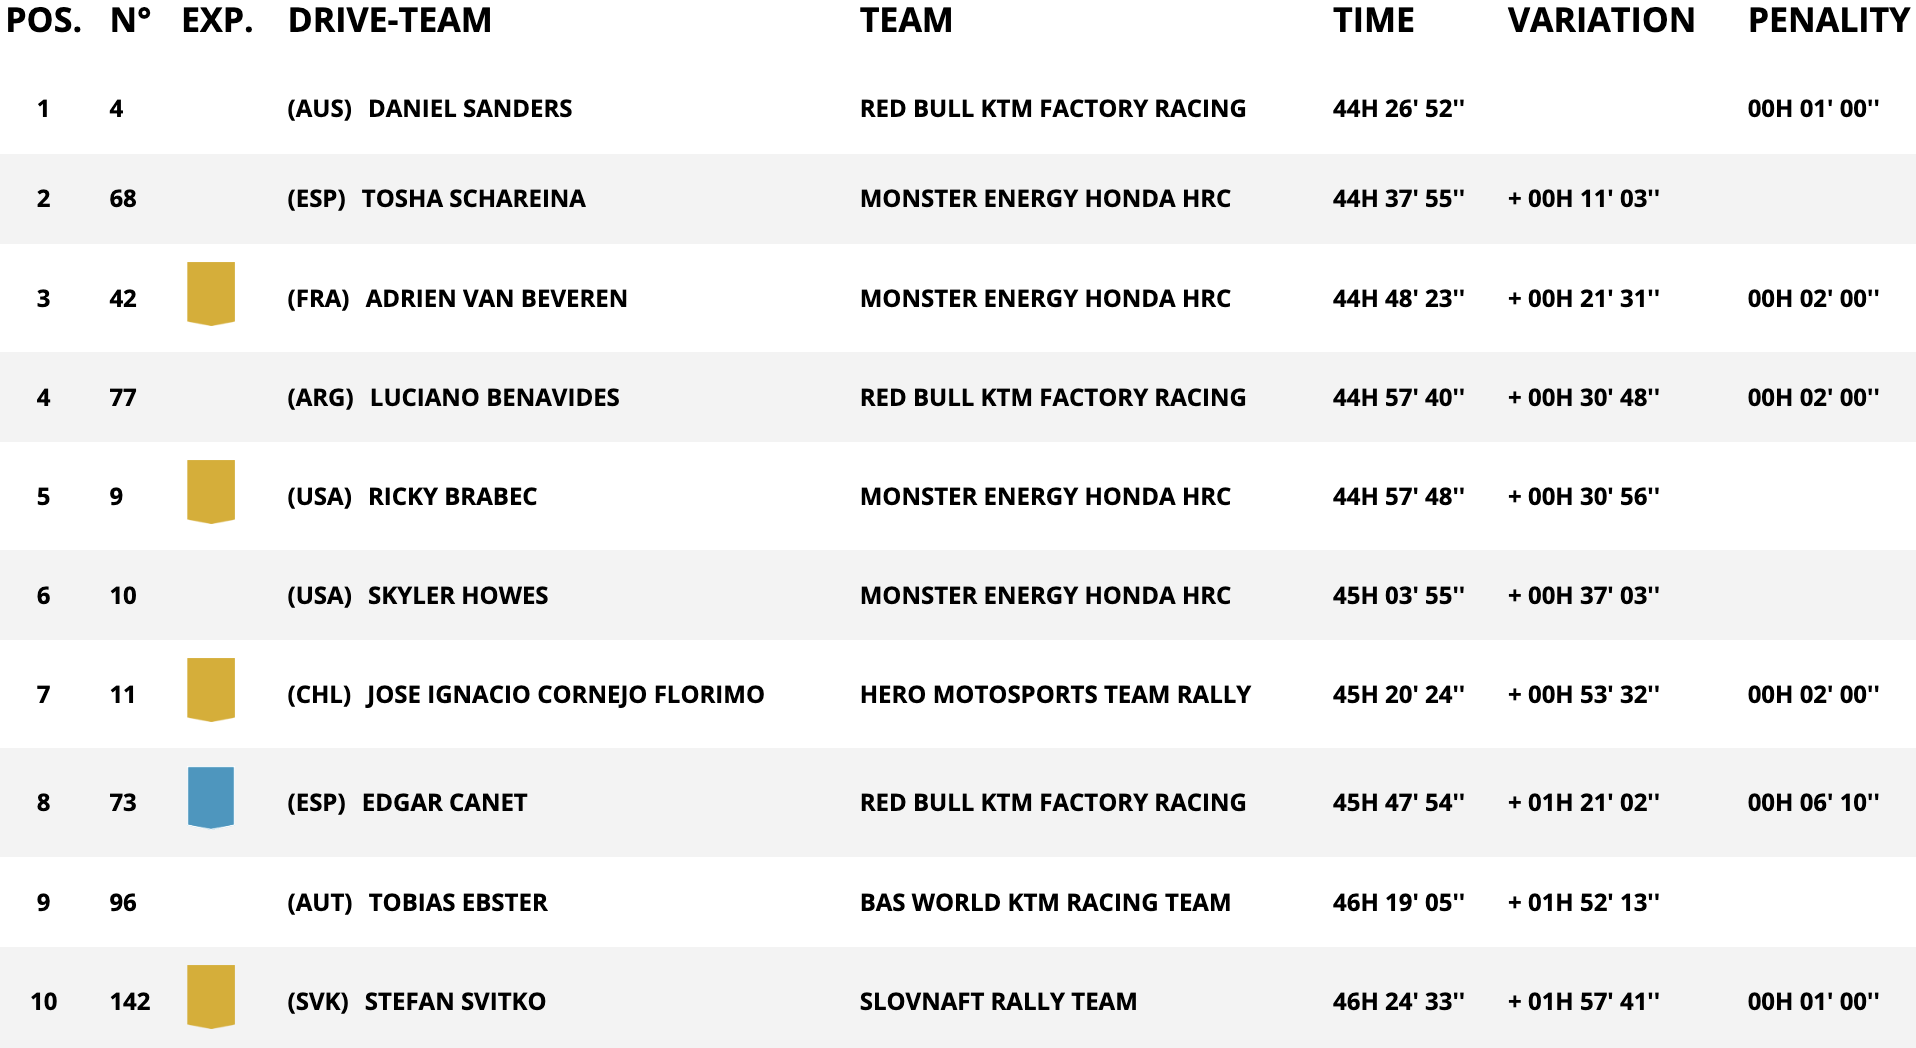Click the VARIATION column header

[x=1601, y=20]
